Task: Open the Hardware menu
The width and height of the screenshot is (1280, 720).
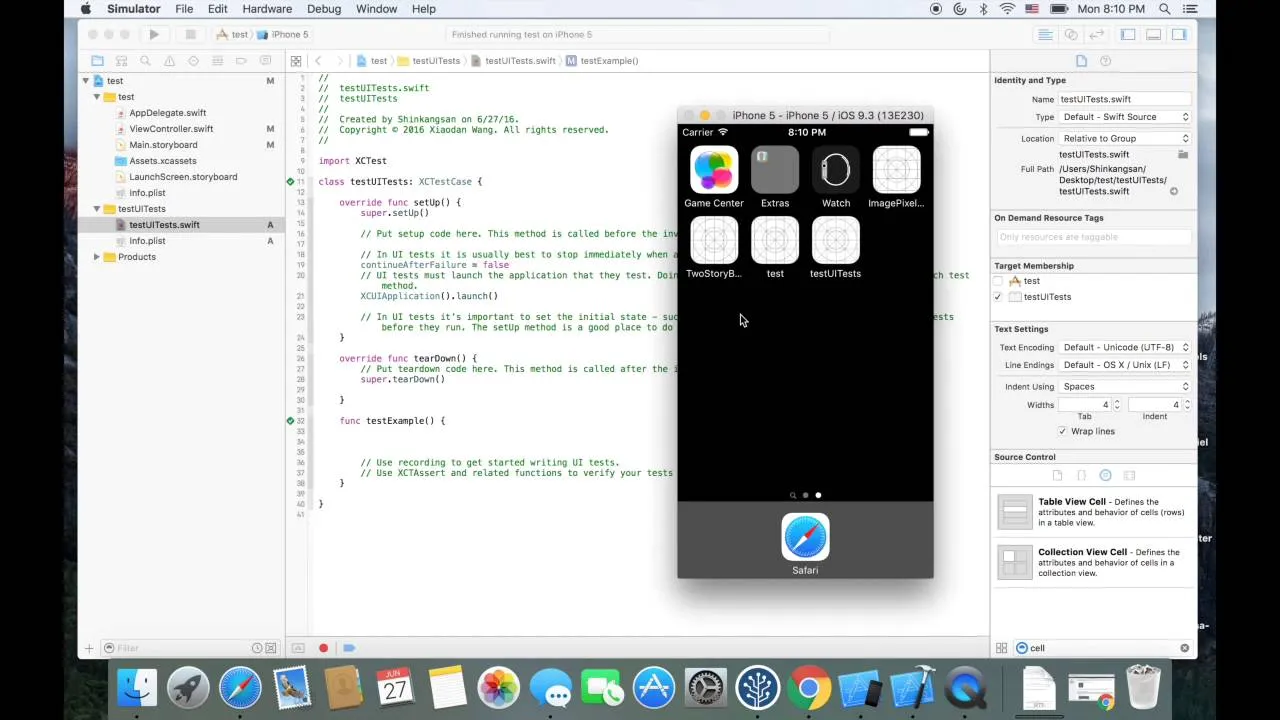Action: point(267,9)
